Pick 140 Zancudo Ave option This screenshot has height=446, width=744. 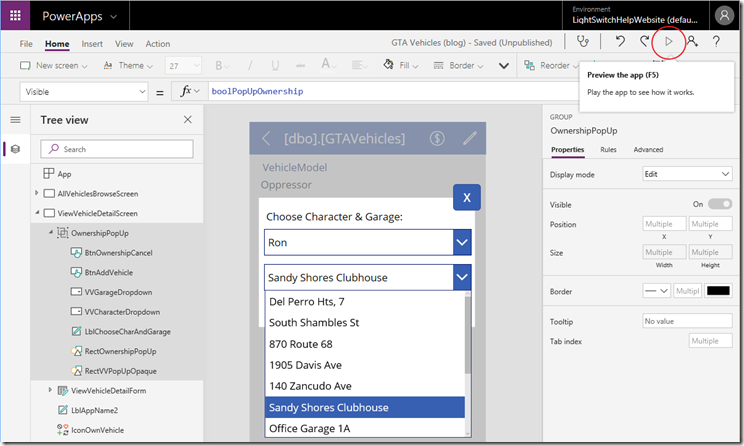365,386
